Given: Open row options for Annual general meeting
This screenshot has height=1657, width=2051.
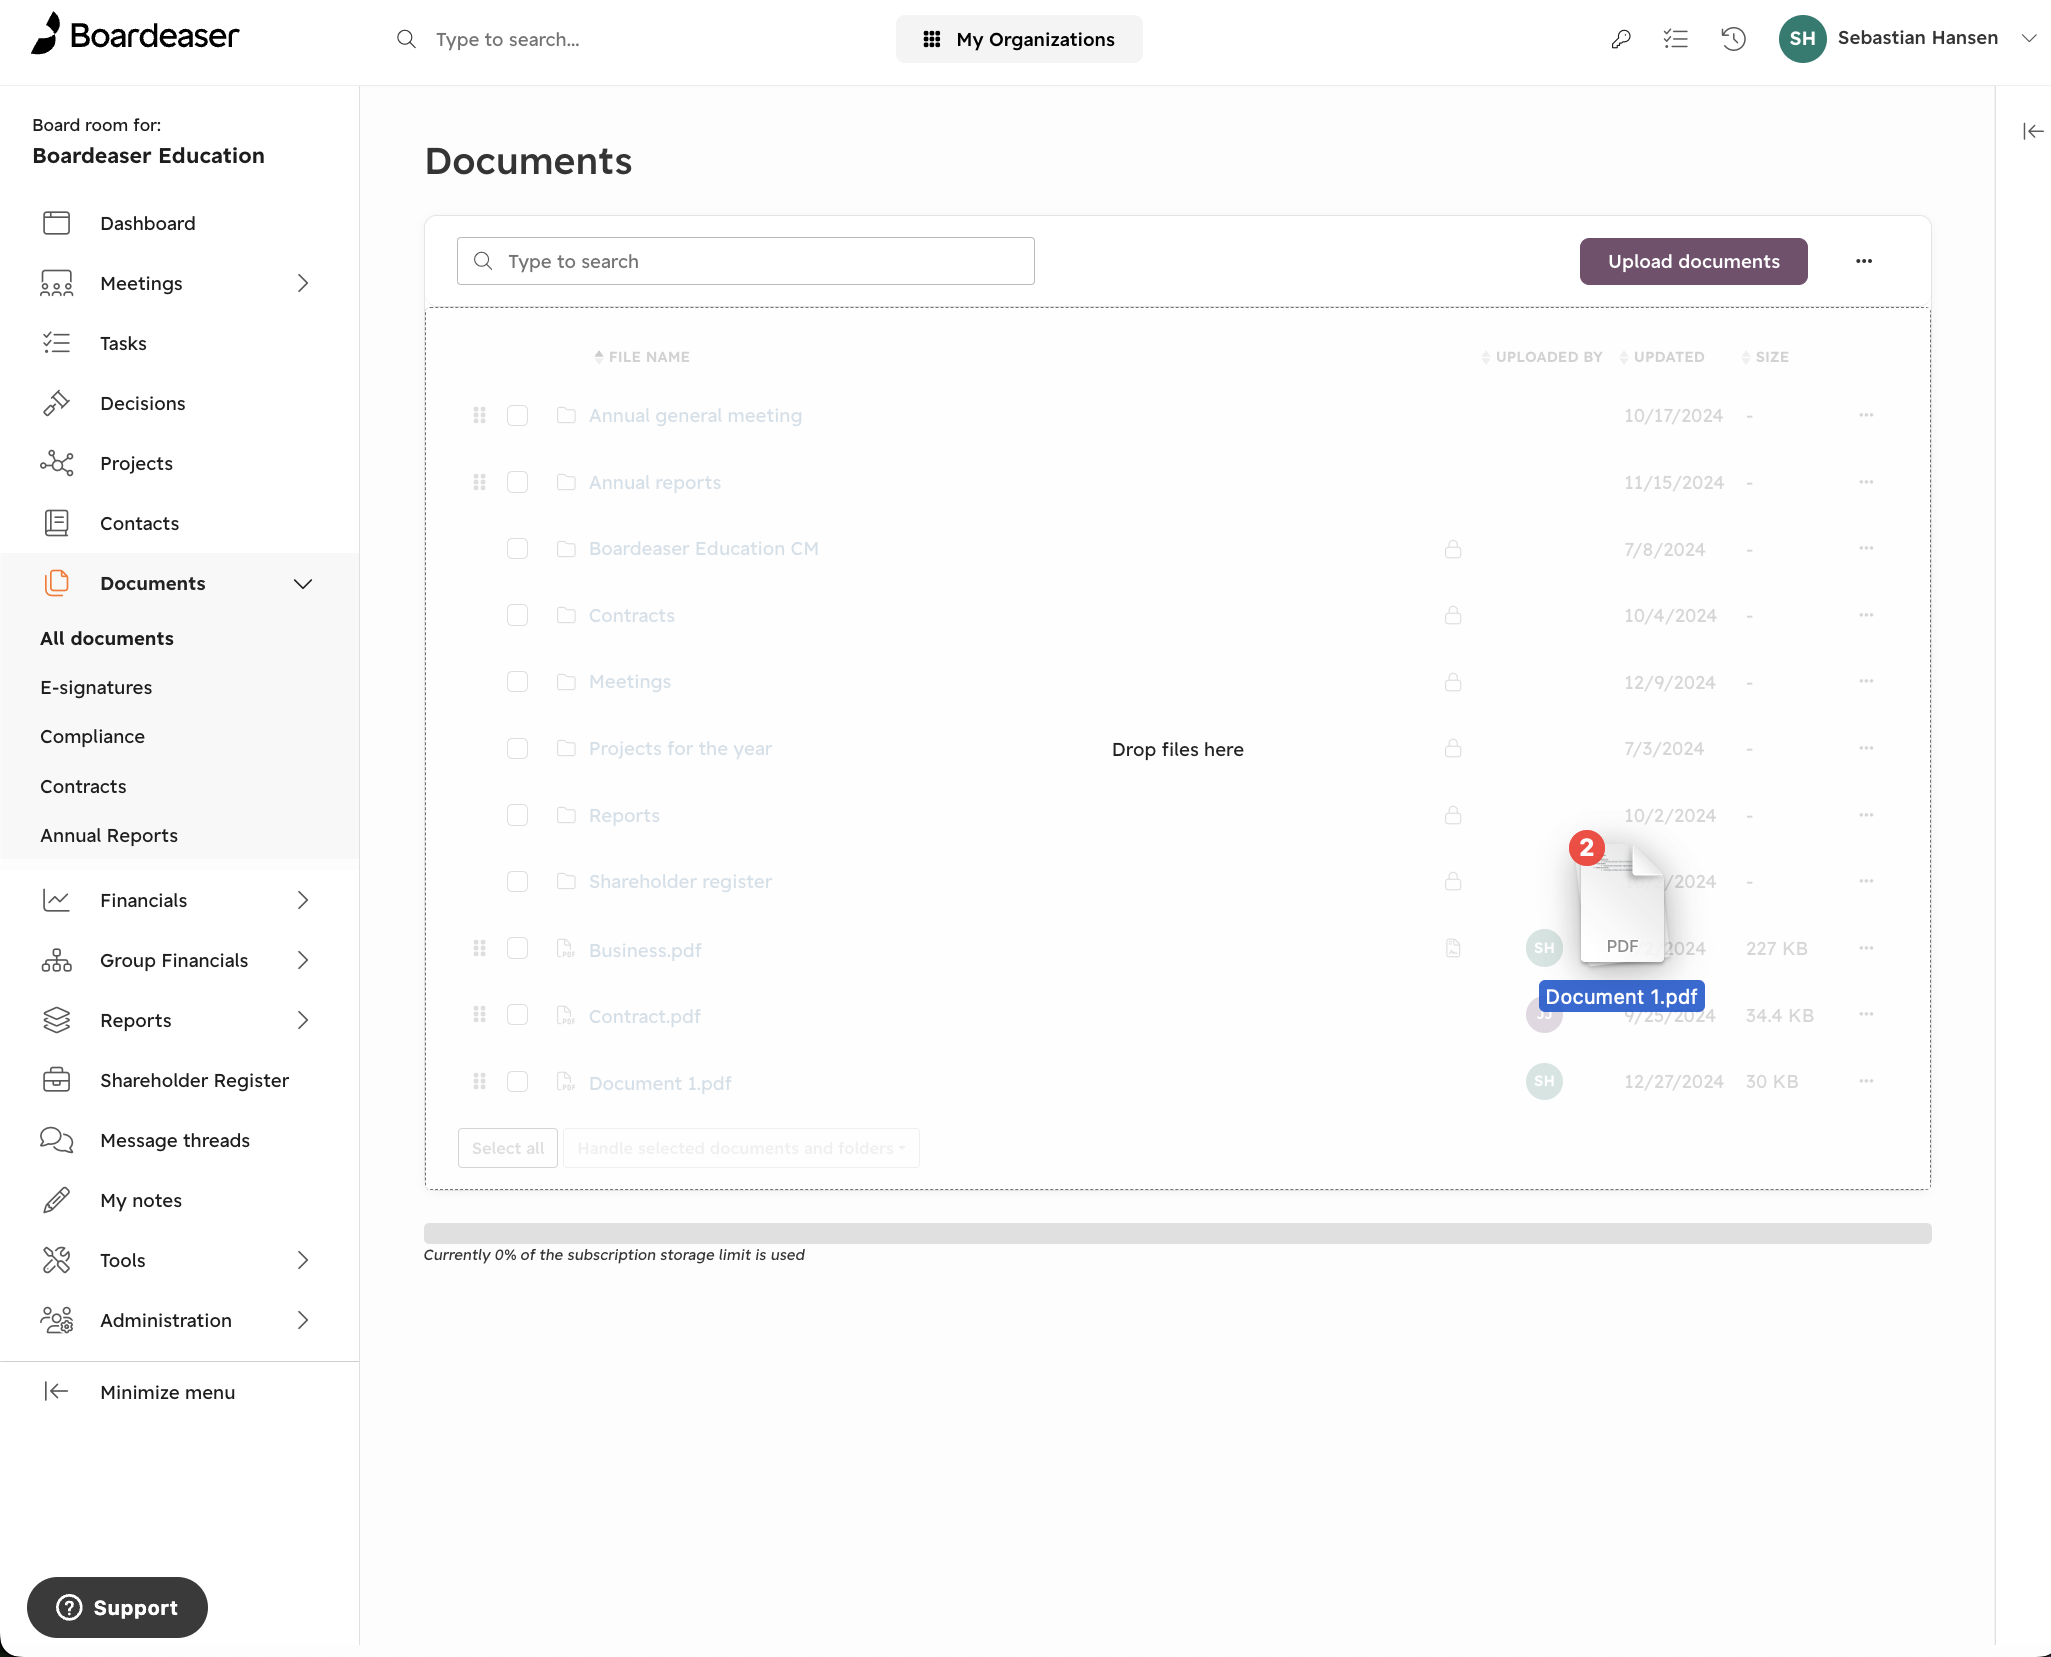Looking at the screenshot, I should [1866, 415].
